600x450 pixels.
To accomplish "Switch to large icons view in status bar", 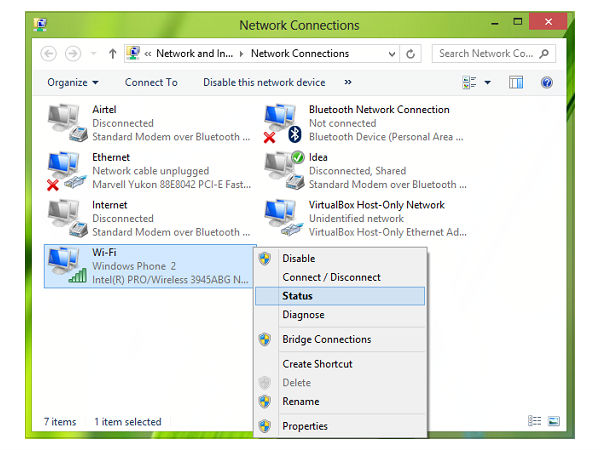I will [x=554, y=422].
